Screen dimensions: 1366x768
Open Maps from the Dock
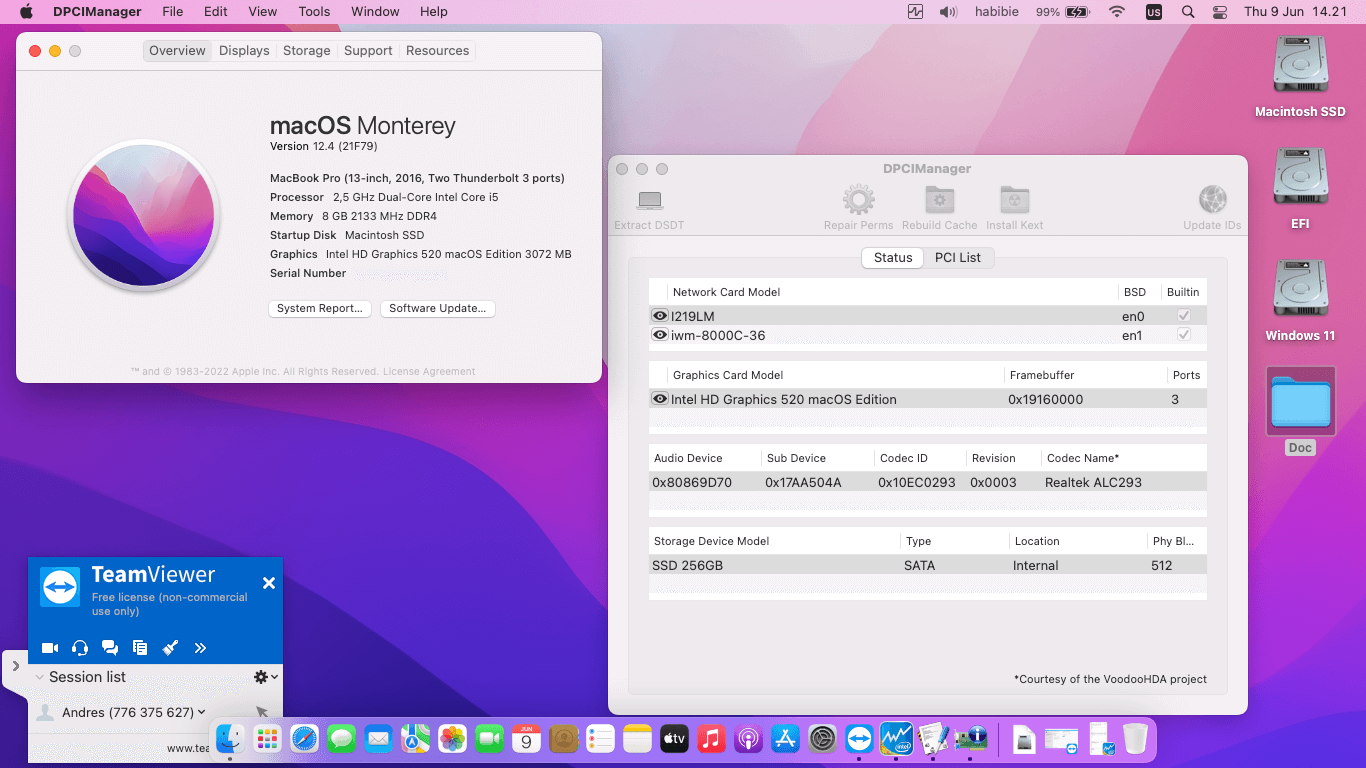(x=415, y=739)
